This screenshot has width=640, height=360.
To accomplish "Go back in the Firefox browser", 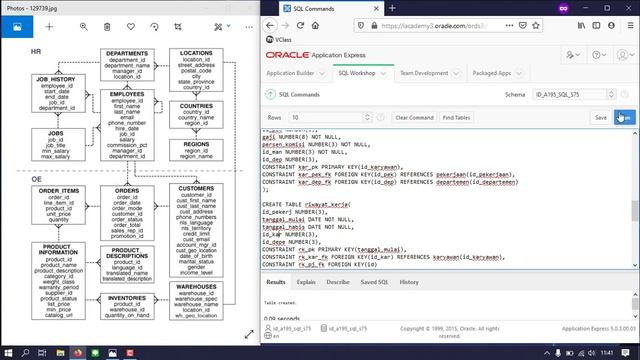I will [x=270, y=25].
